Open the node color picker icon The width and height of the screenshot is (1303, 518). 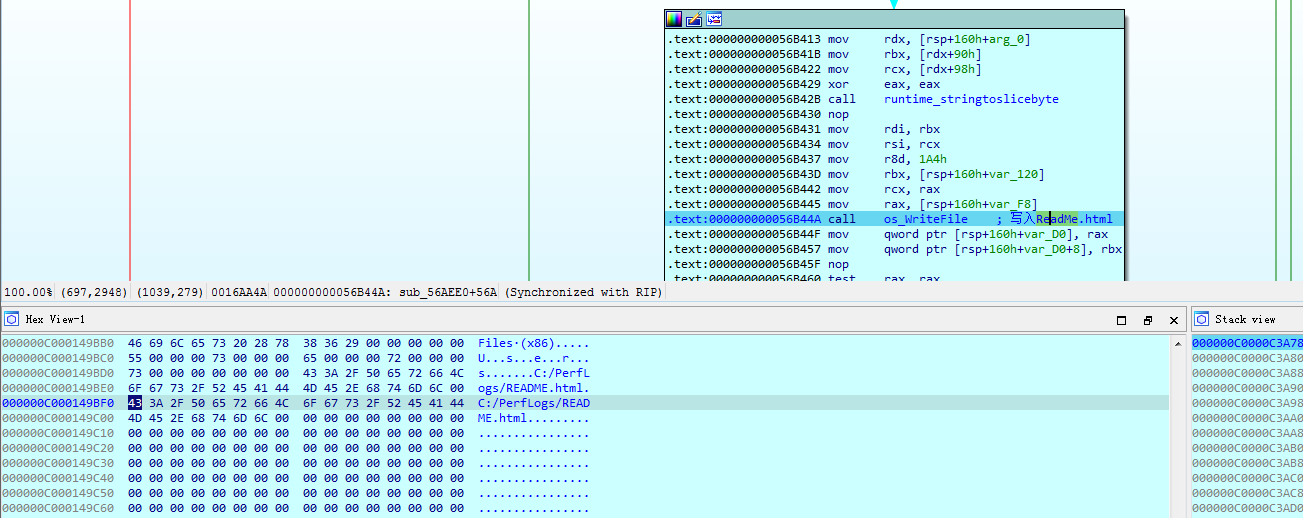point(674,19)
